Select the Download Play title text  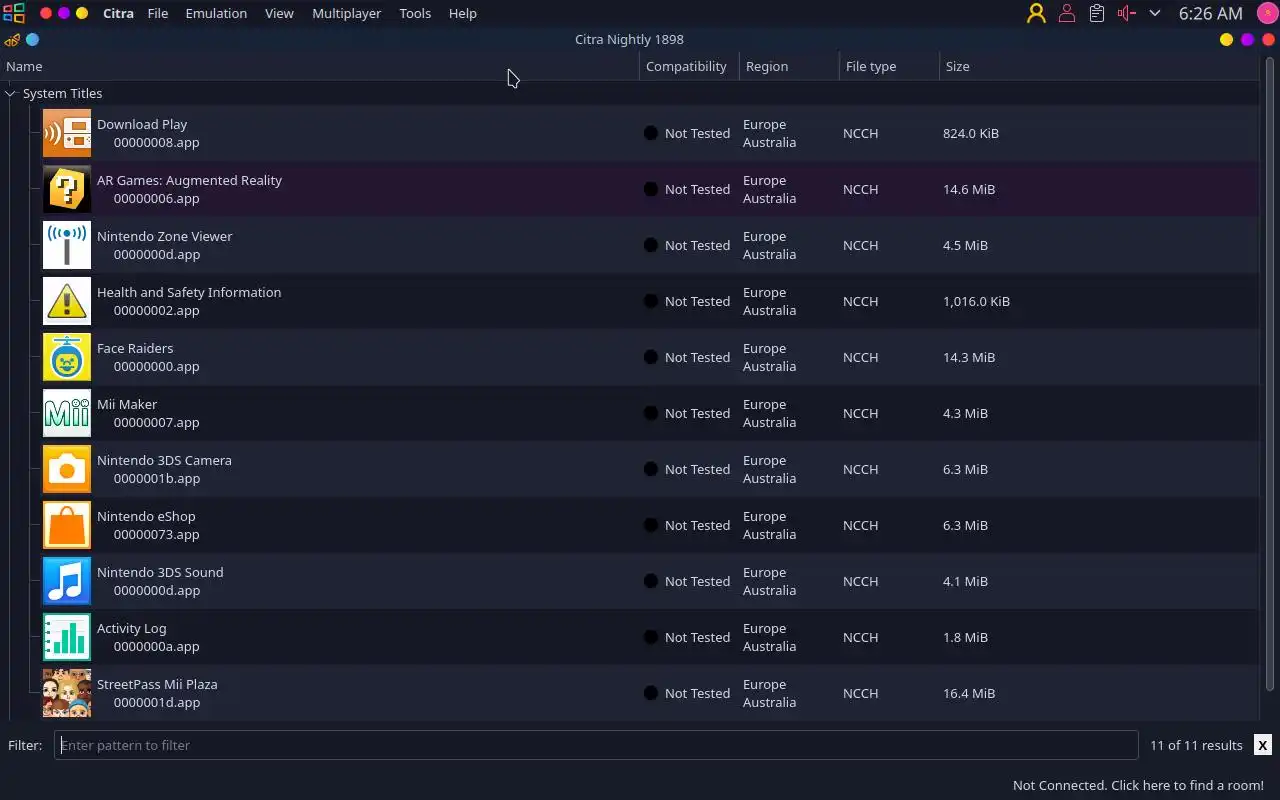[142, 124]
